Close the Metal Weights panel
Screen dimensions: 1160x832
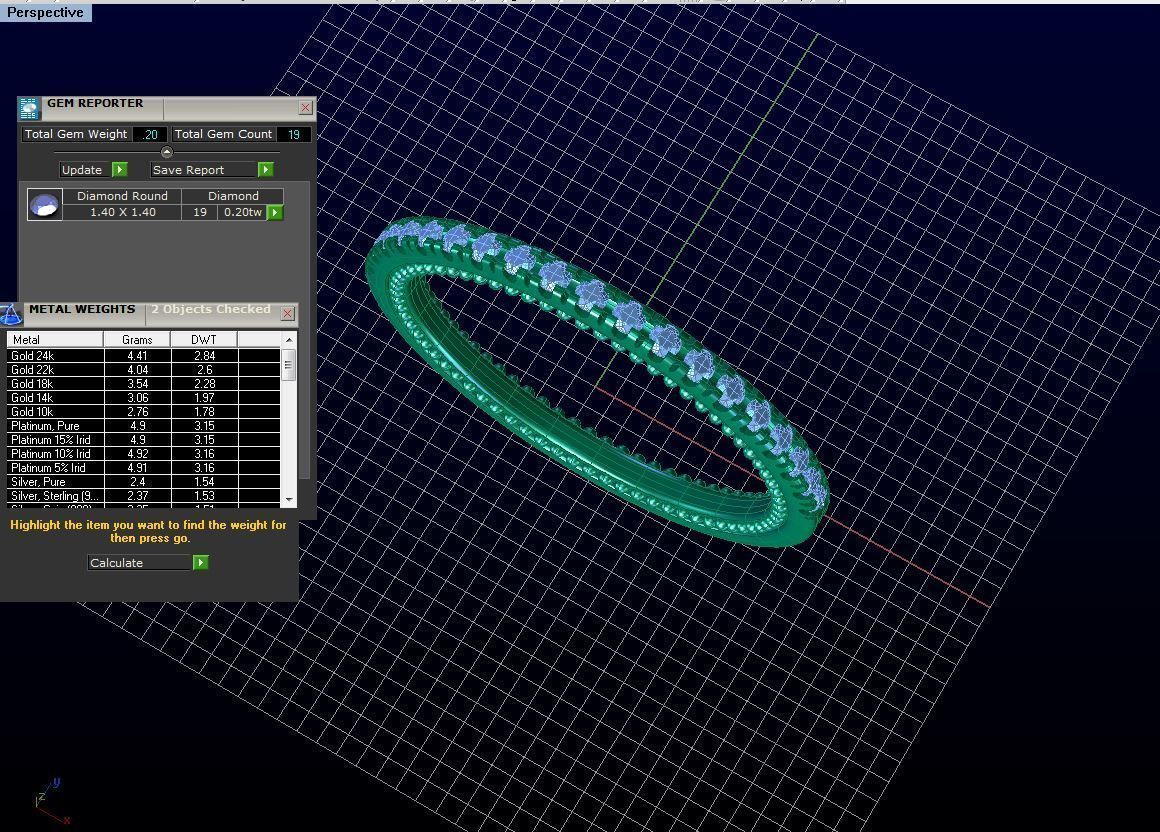[x=288, y=314]
